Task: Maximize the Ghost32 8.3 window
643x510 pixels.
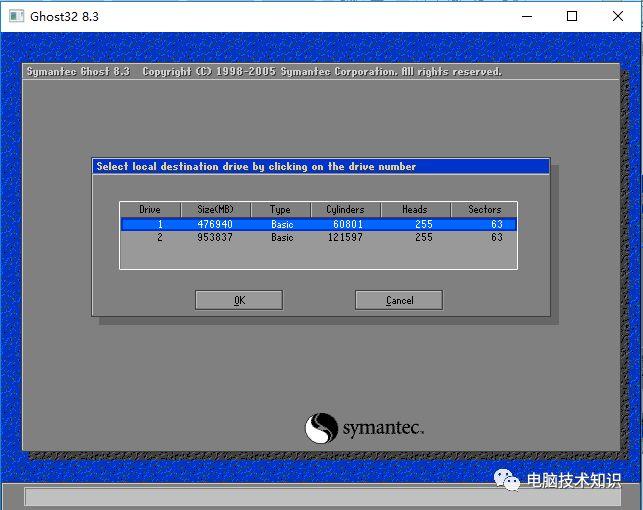Action: [572, 16]
